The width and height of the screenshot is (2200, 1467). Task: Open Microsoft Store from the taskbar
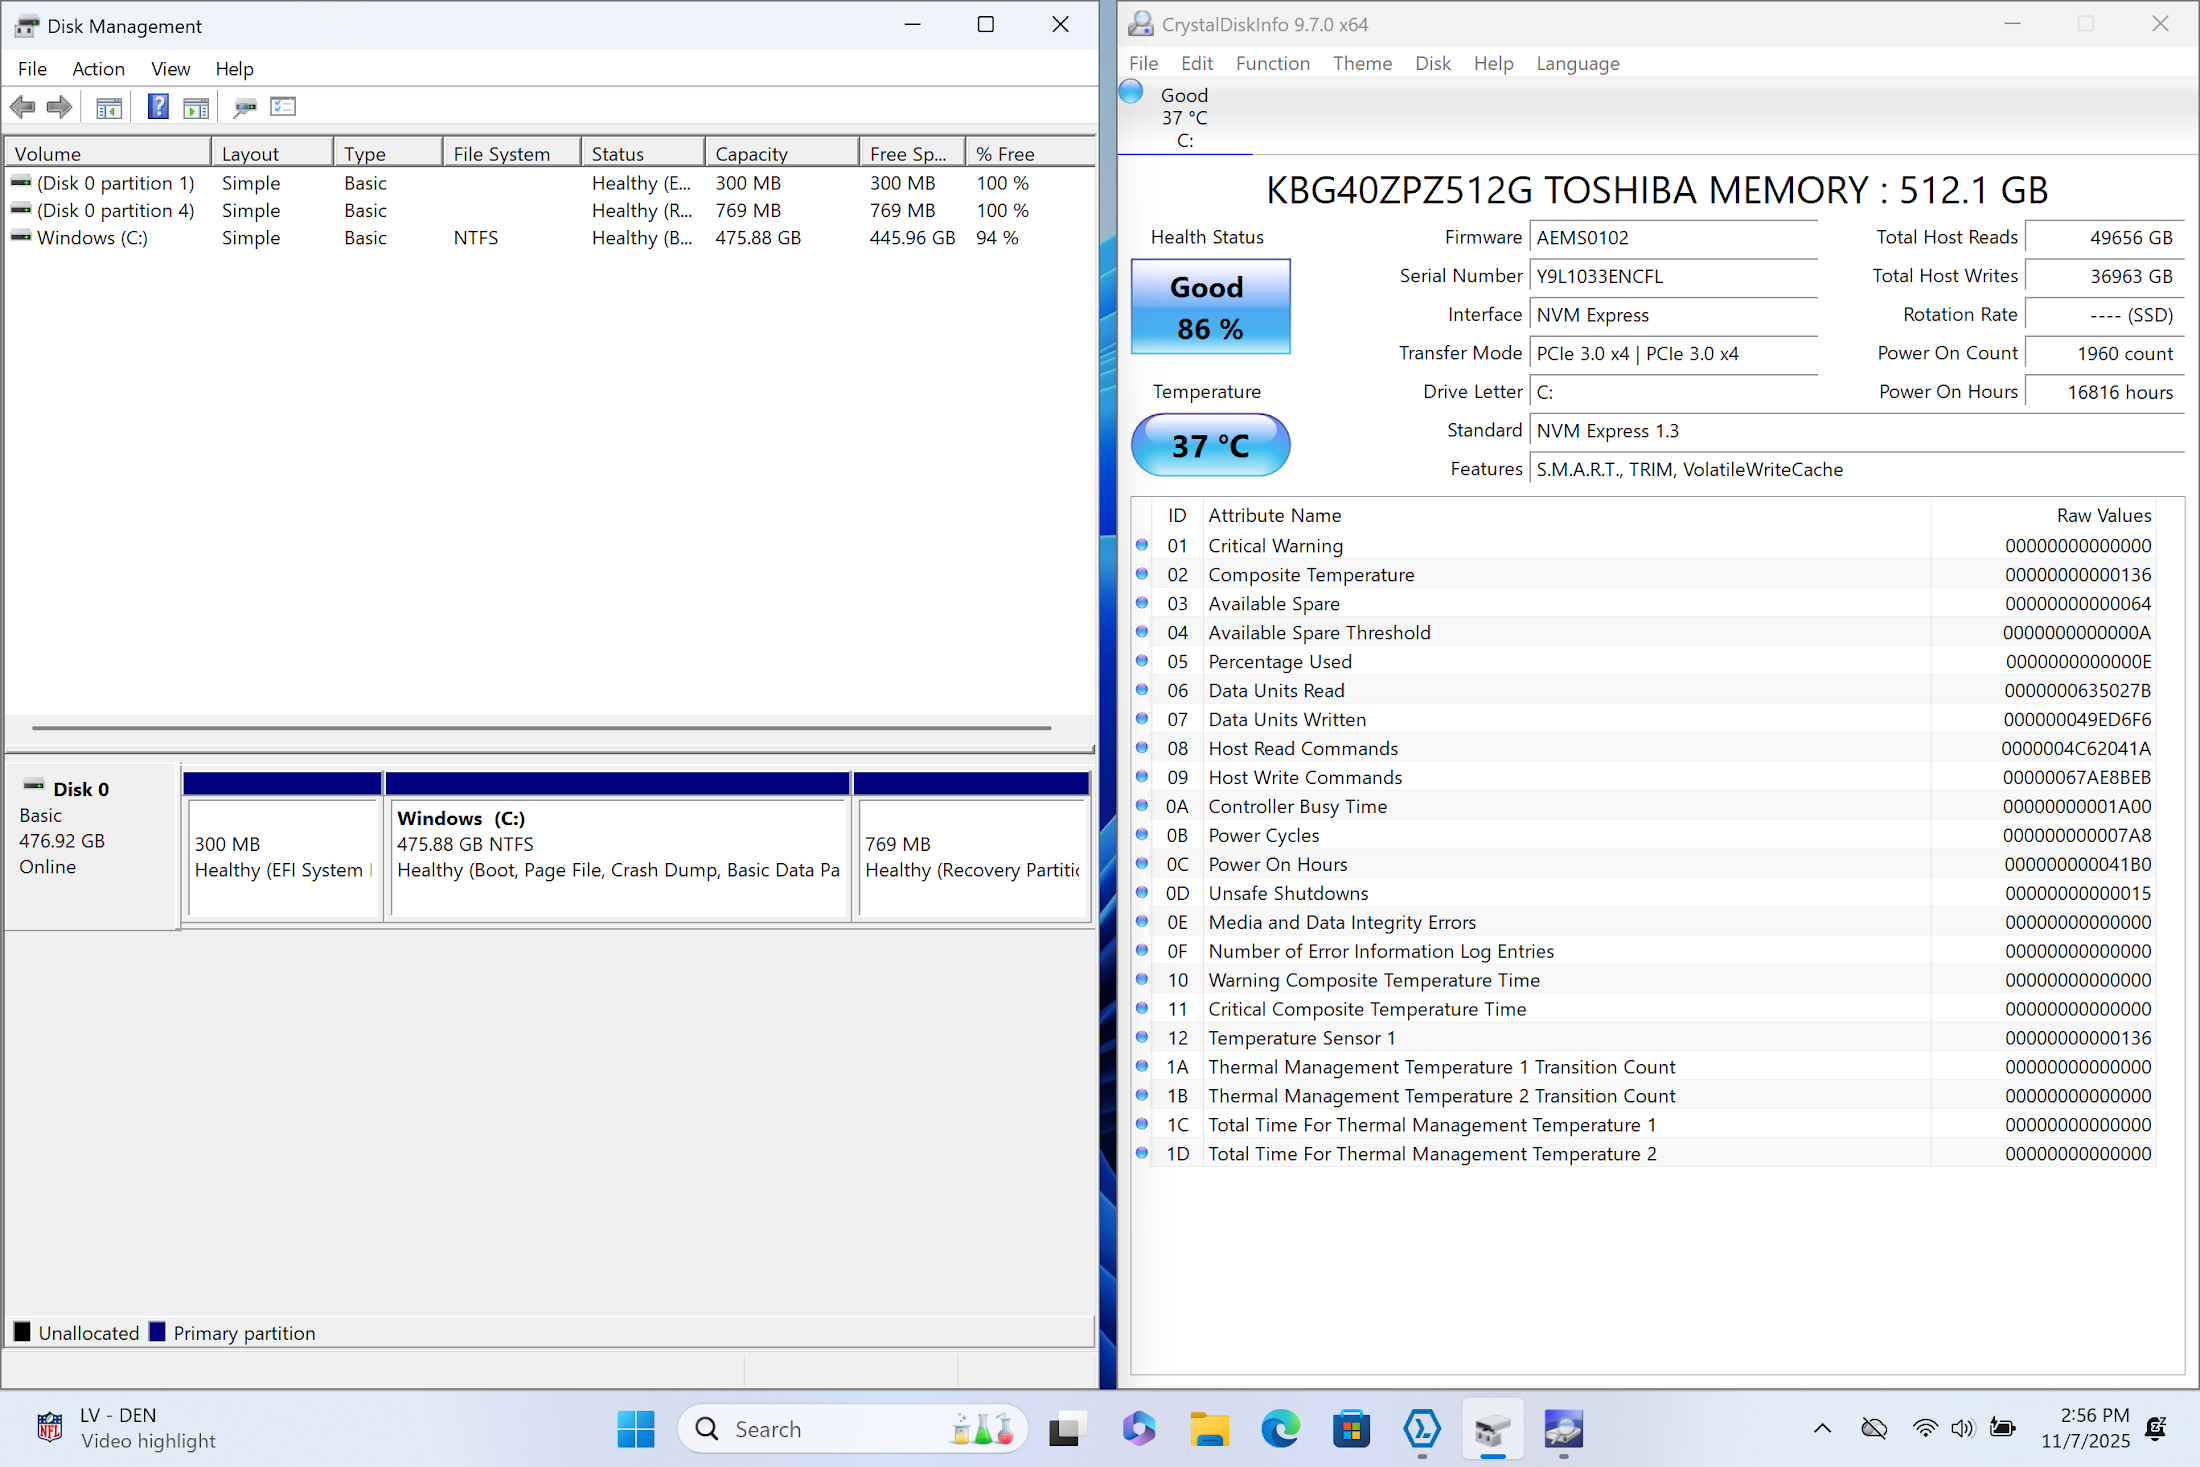[1351, 1429]
